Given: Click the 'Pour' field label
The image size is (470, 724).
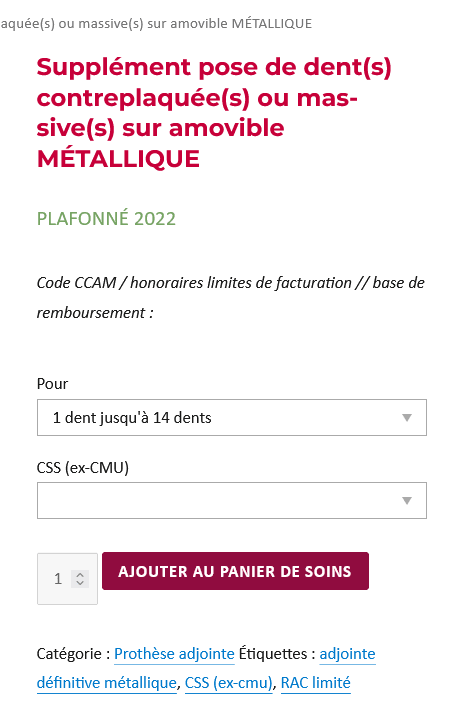Looking at the screenshot, I should click(52, 384).
